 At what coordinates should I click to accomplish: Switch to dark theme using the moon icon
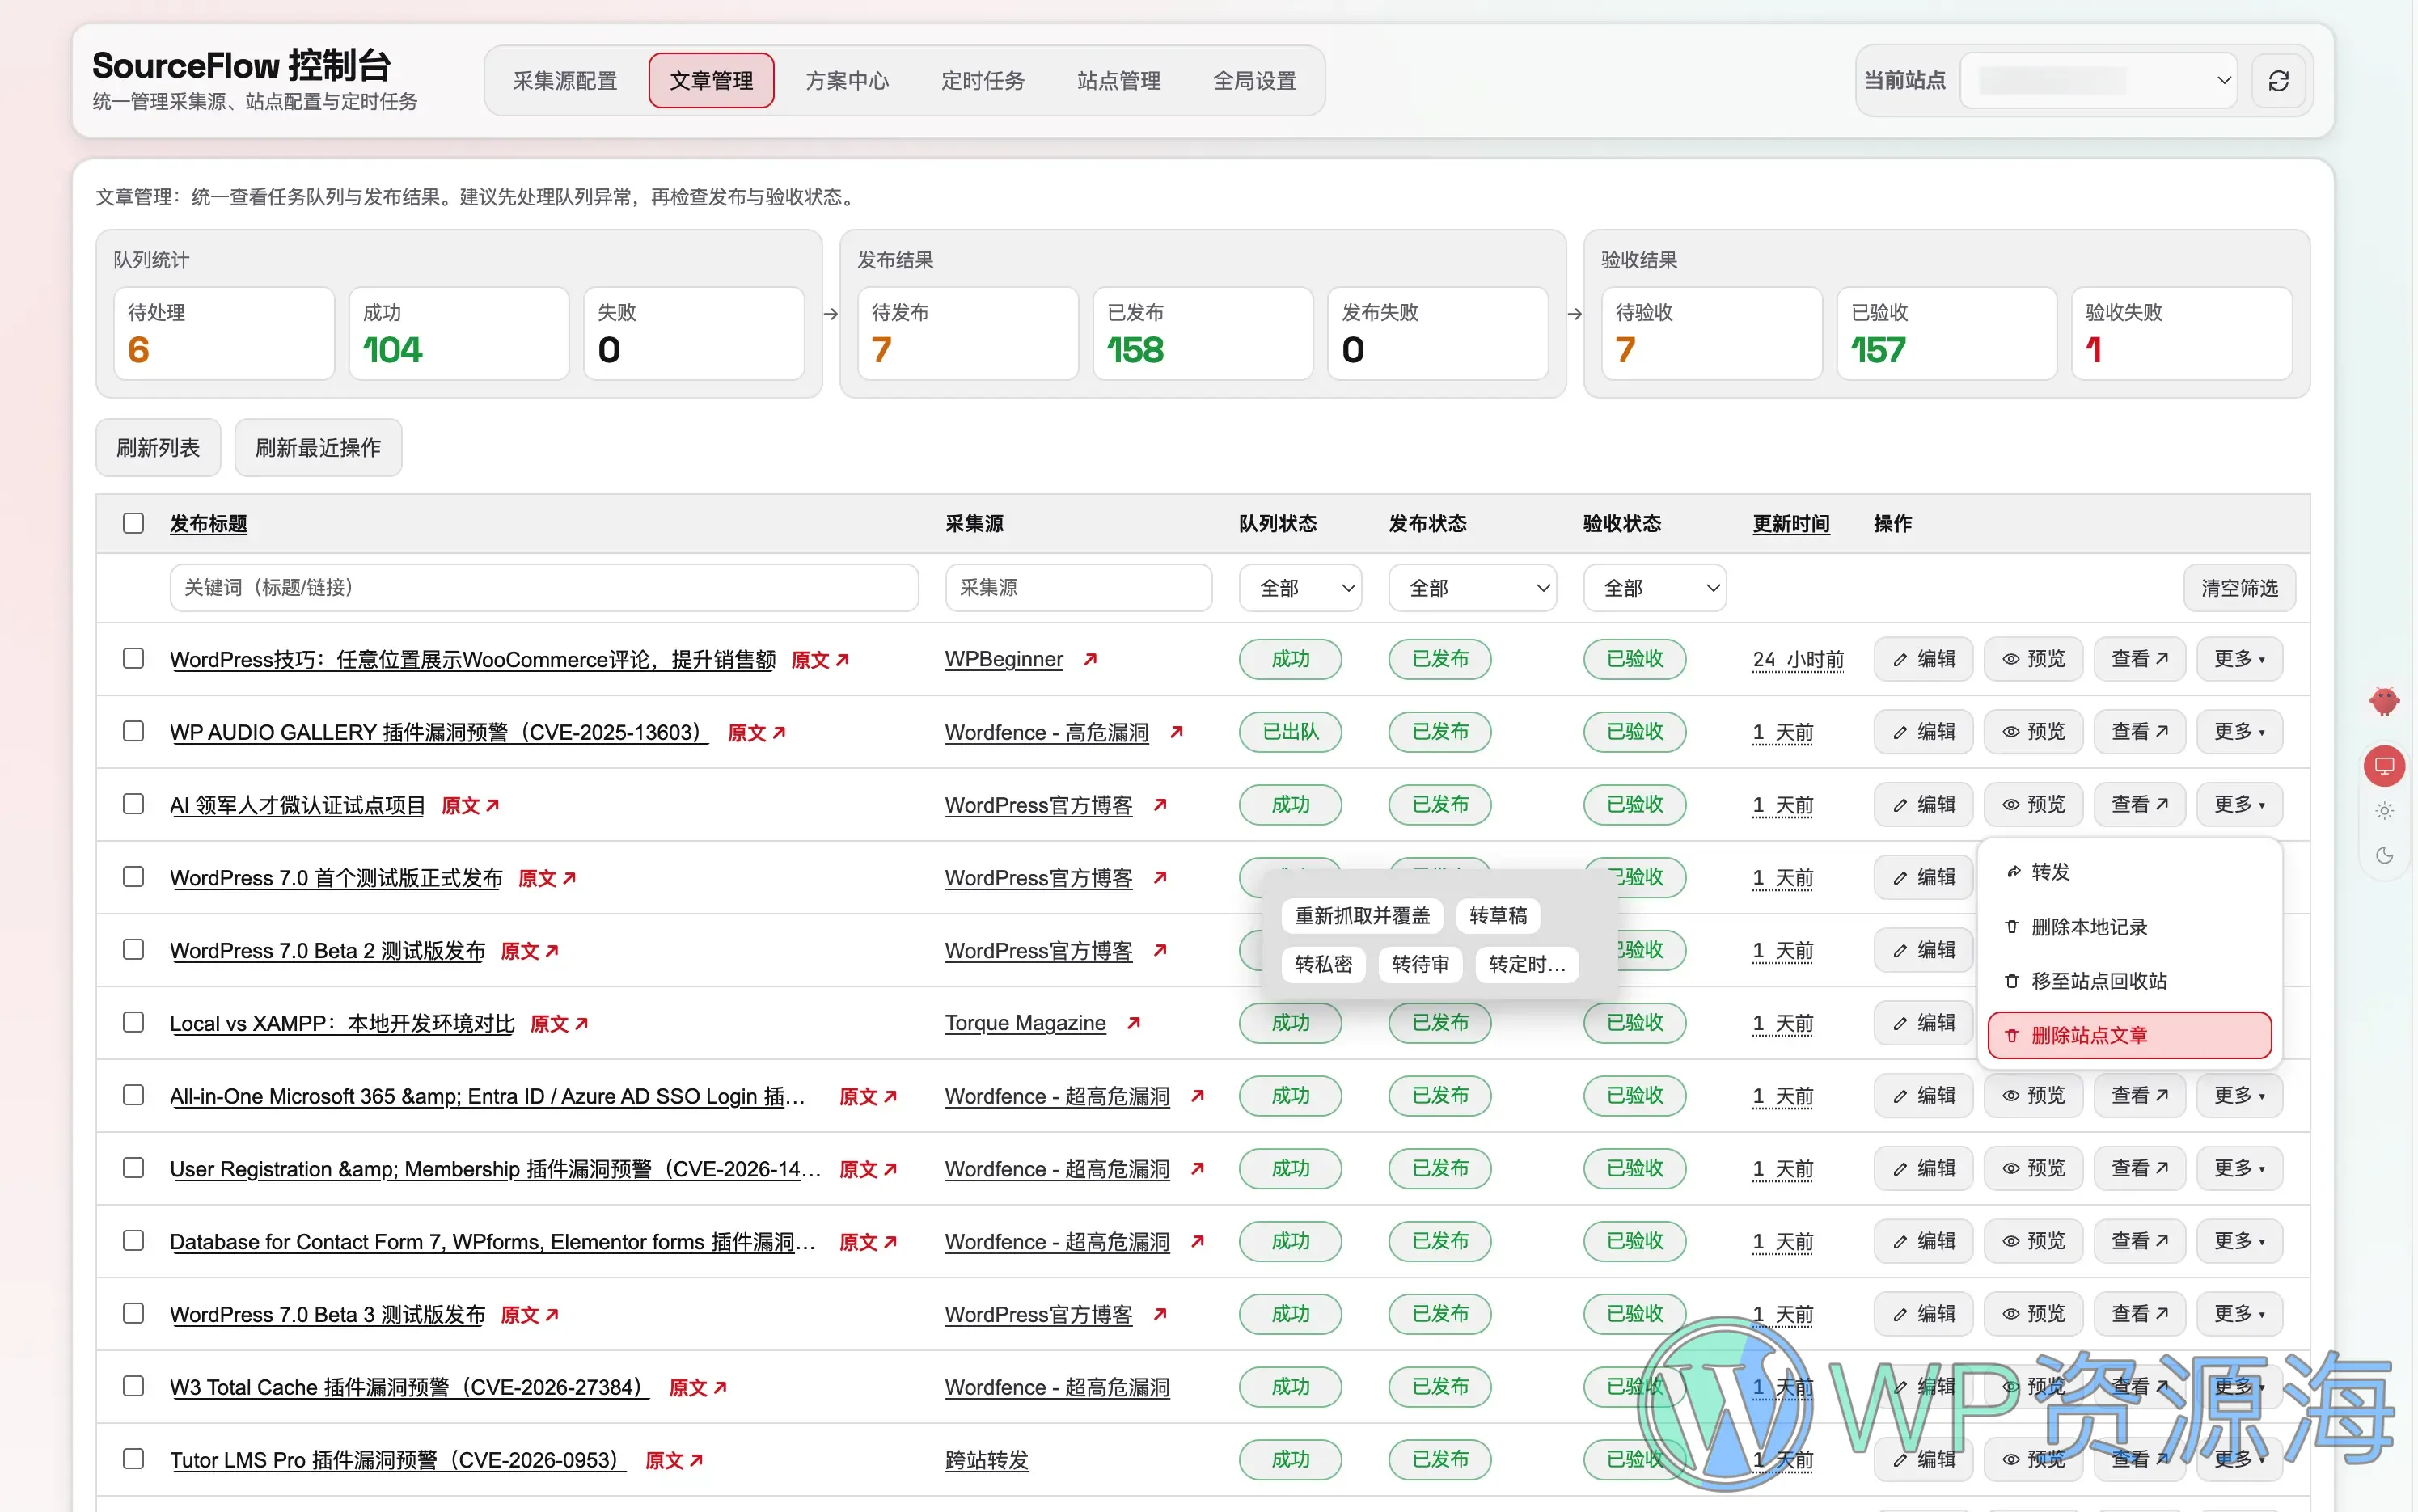[2386, 855]
